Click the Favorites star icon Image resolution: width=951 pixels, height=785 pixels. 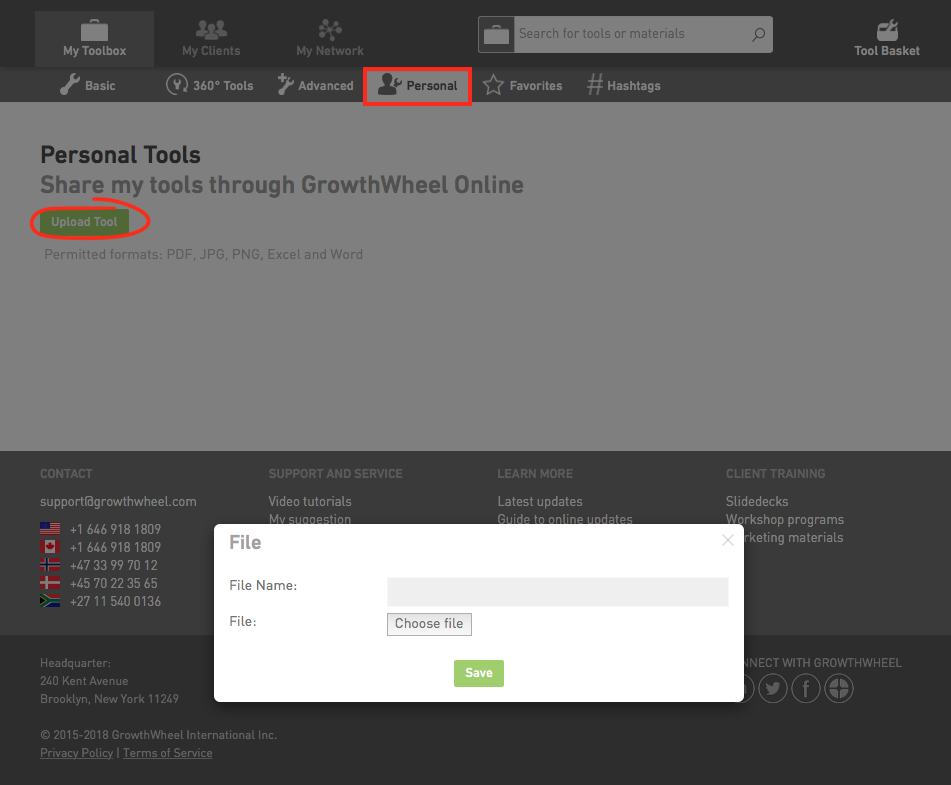493,85
